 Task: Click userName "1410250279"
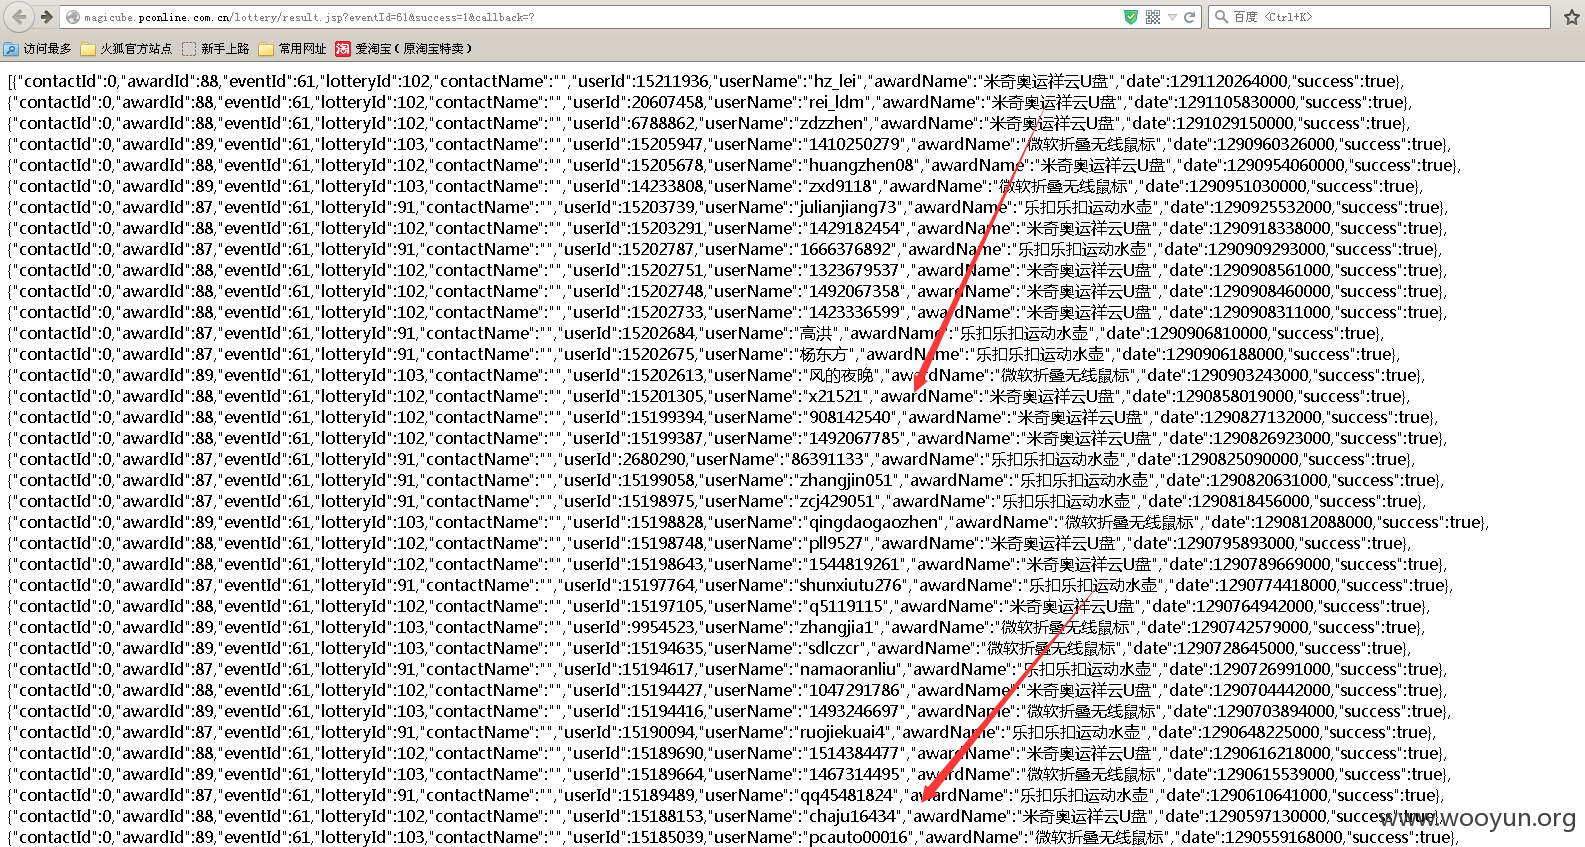click(x=854, y=144)
